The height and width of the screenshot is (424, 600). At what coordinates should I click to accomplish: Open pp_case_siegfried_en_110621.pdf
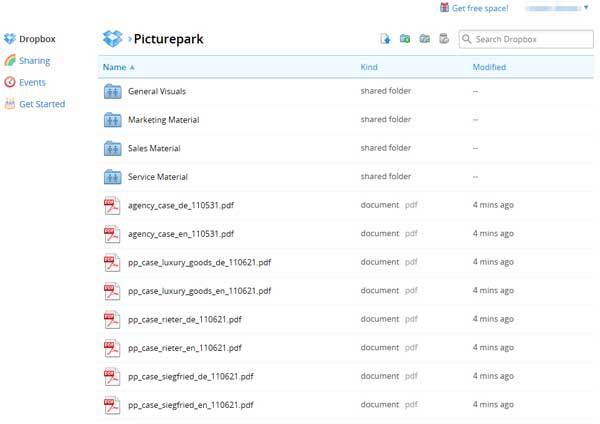click(x=191, y=405)
